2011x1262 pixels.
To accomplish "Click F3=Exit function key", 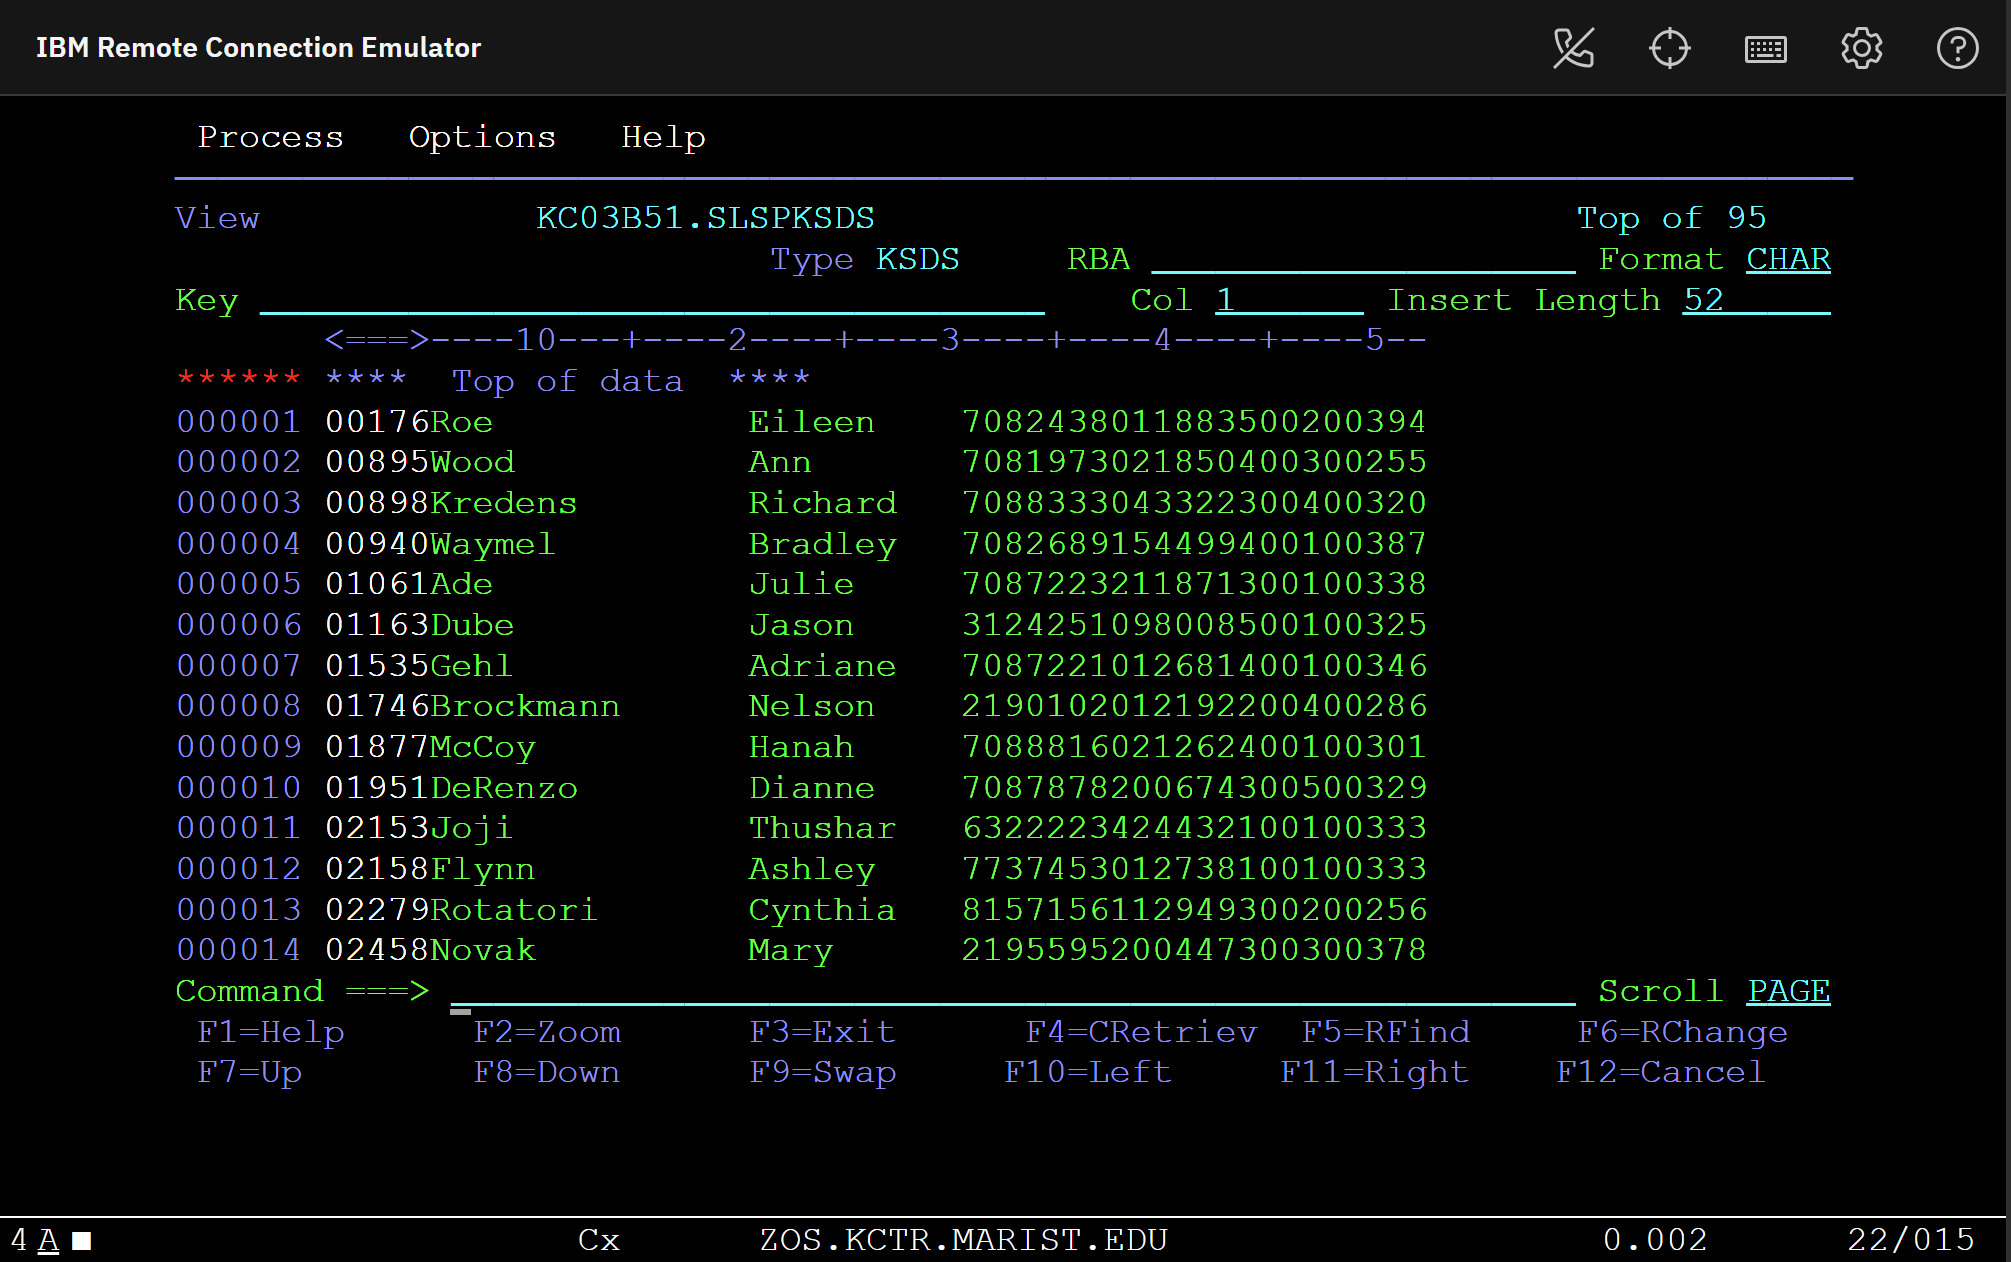I will pyautogui.click(x=823, y=1032).
